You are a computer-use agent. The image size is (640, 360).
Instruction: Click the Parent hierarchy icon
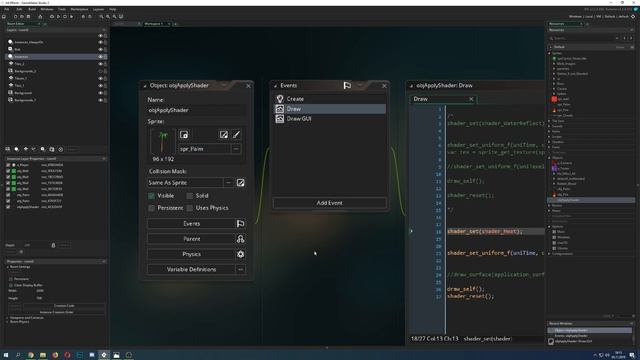click(240, 239)
